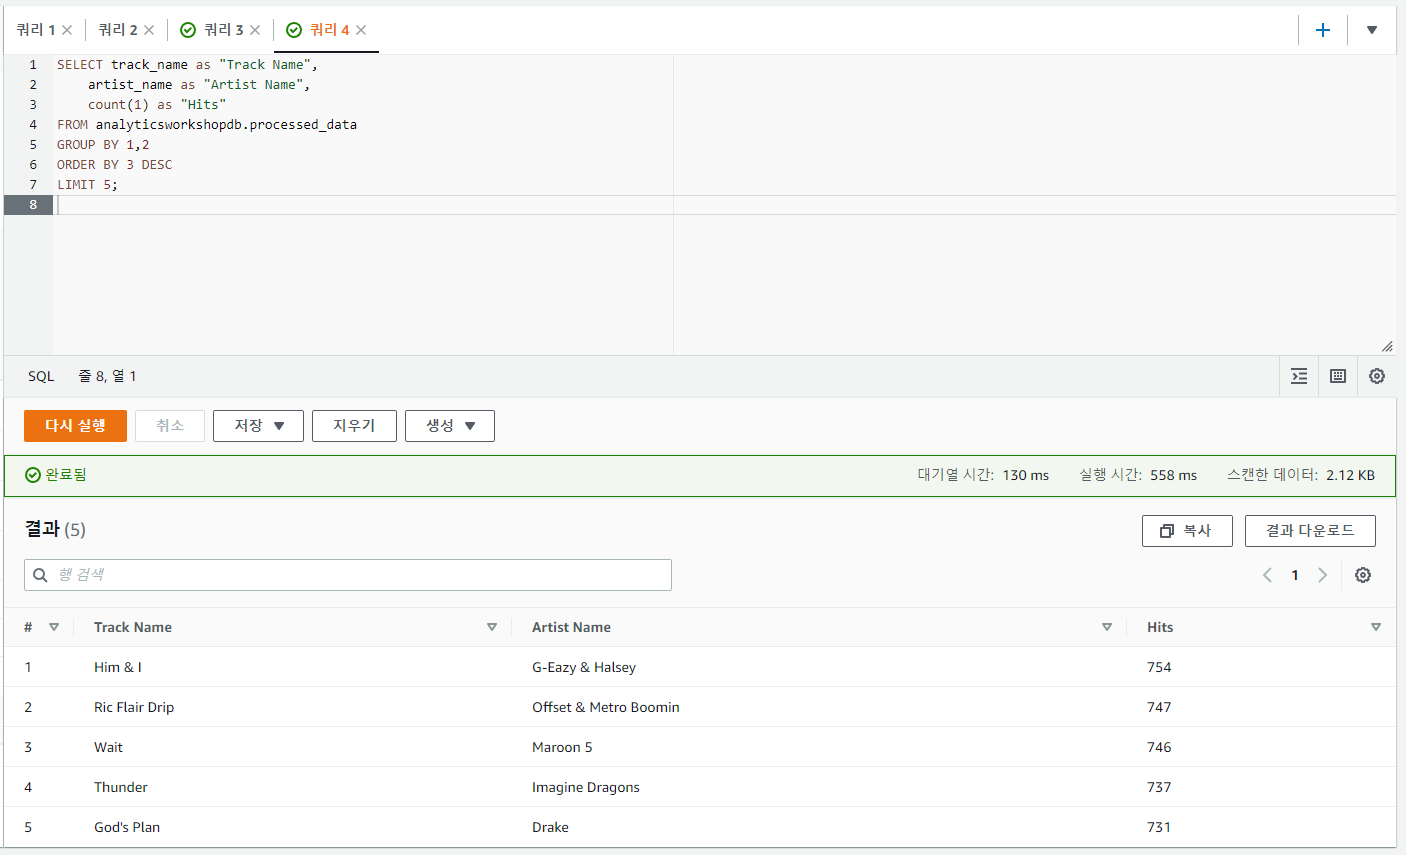Open results table settings gear
The image size is (1406, 855).
click(x=1363, y=575)
